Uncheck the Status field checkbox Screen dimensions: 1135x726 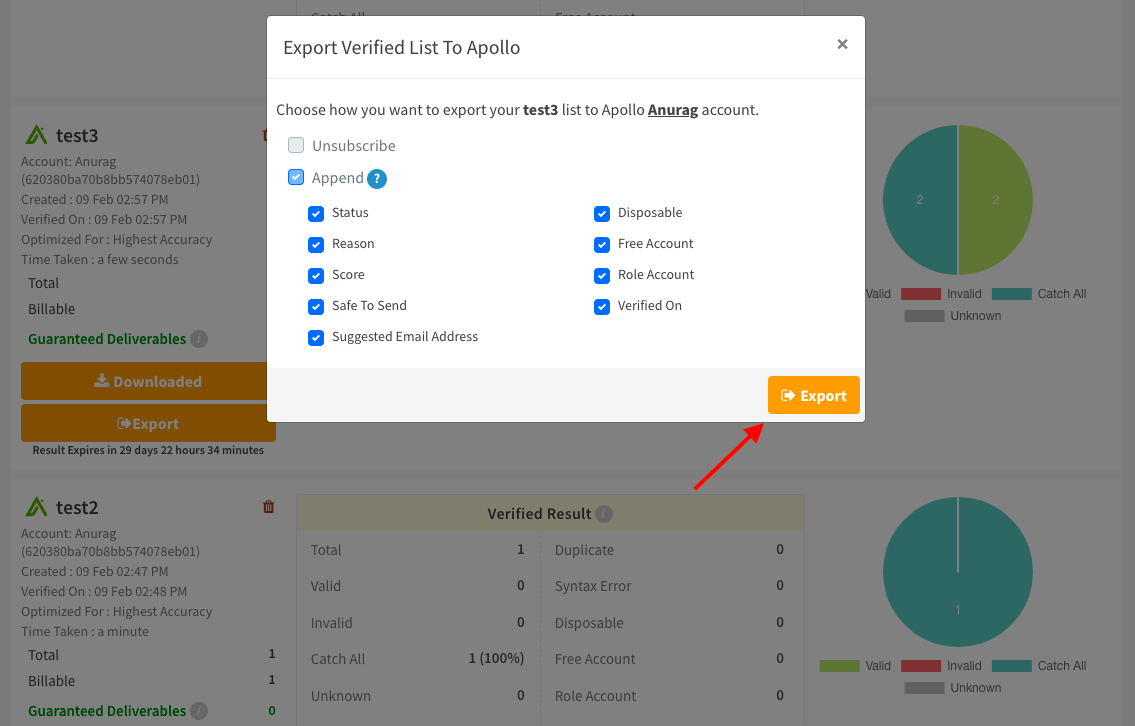316,214
